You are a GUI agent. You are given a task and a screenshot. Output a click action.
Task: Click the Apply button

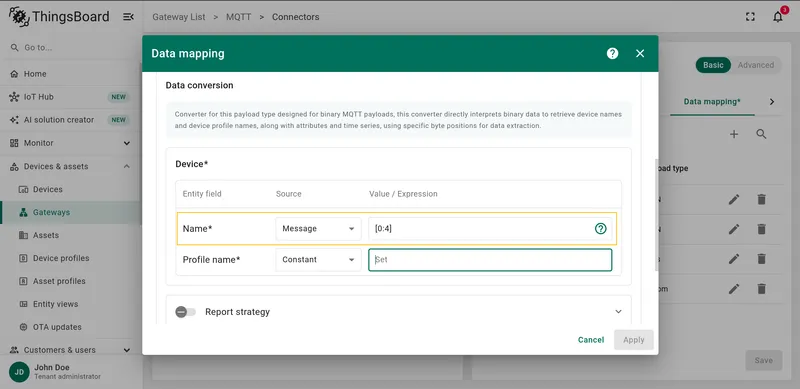coord(634,340)
